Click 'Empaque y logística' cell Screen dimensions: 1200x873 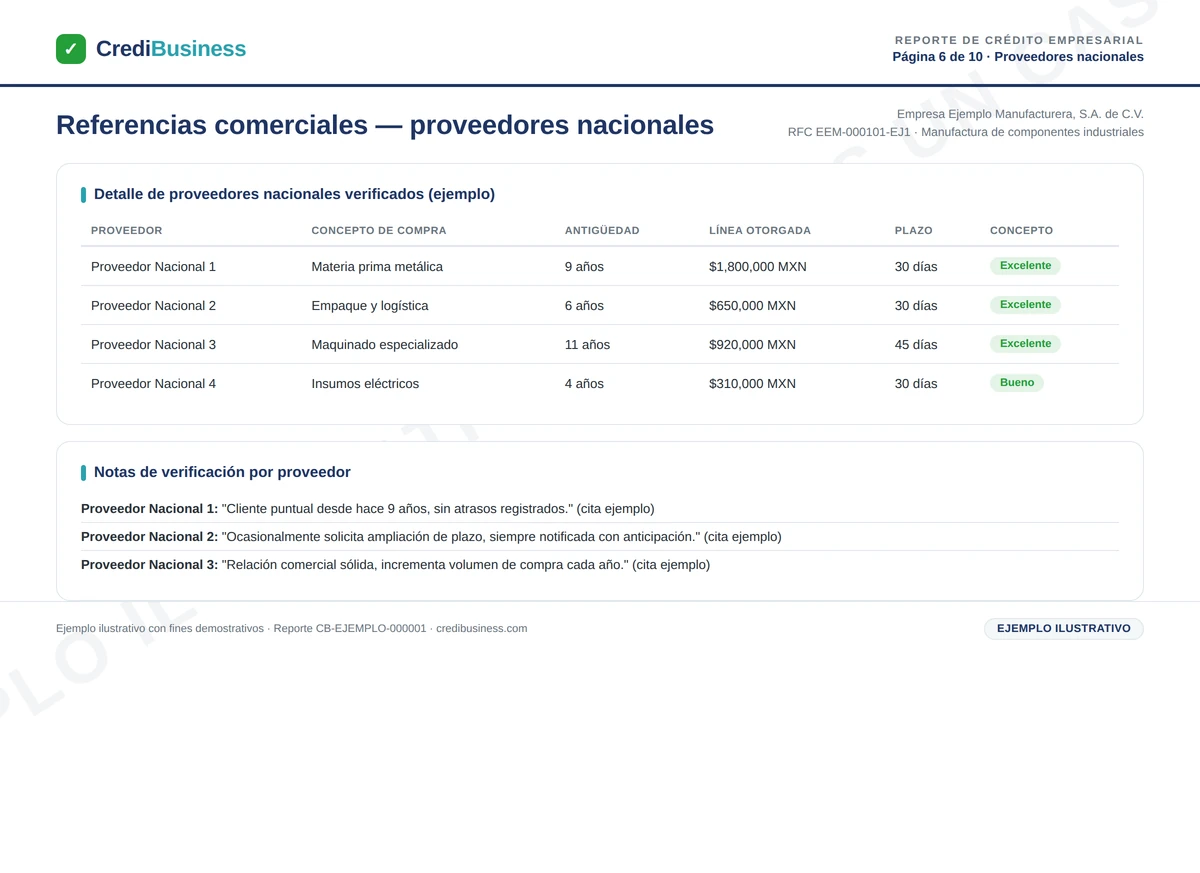tap(370, 306)
